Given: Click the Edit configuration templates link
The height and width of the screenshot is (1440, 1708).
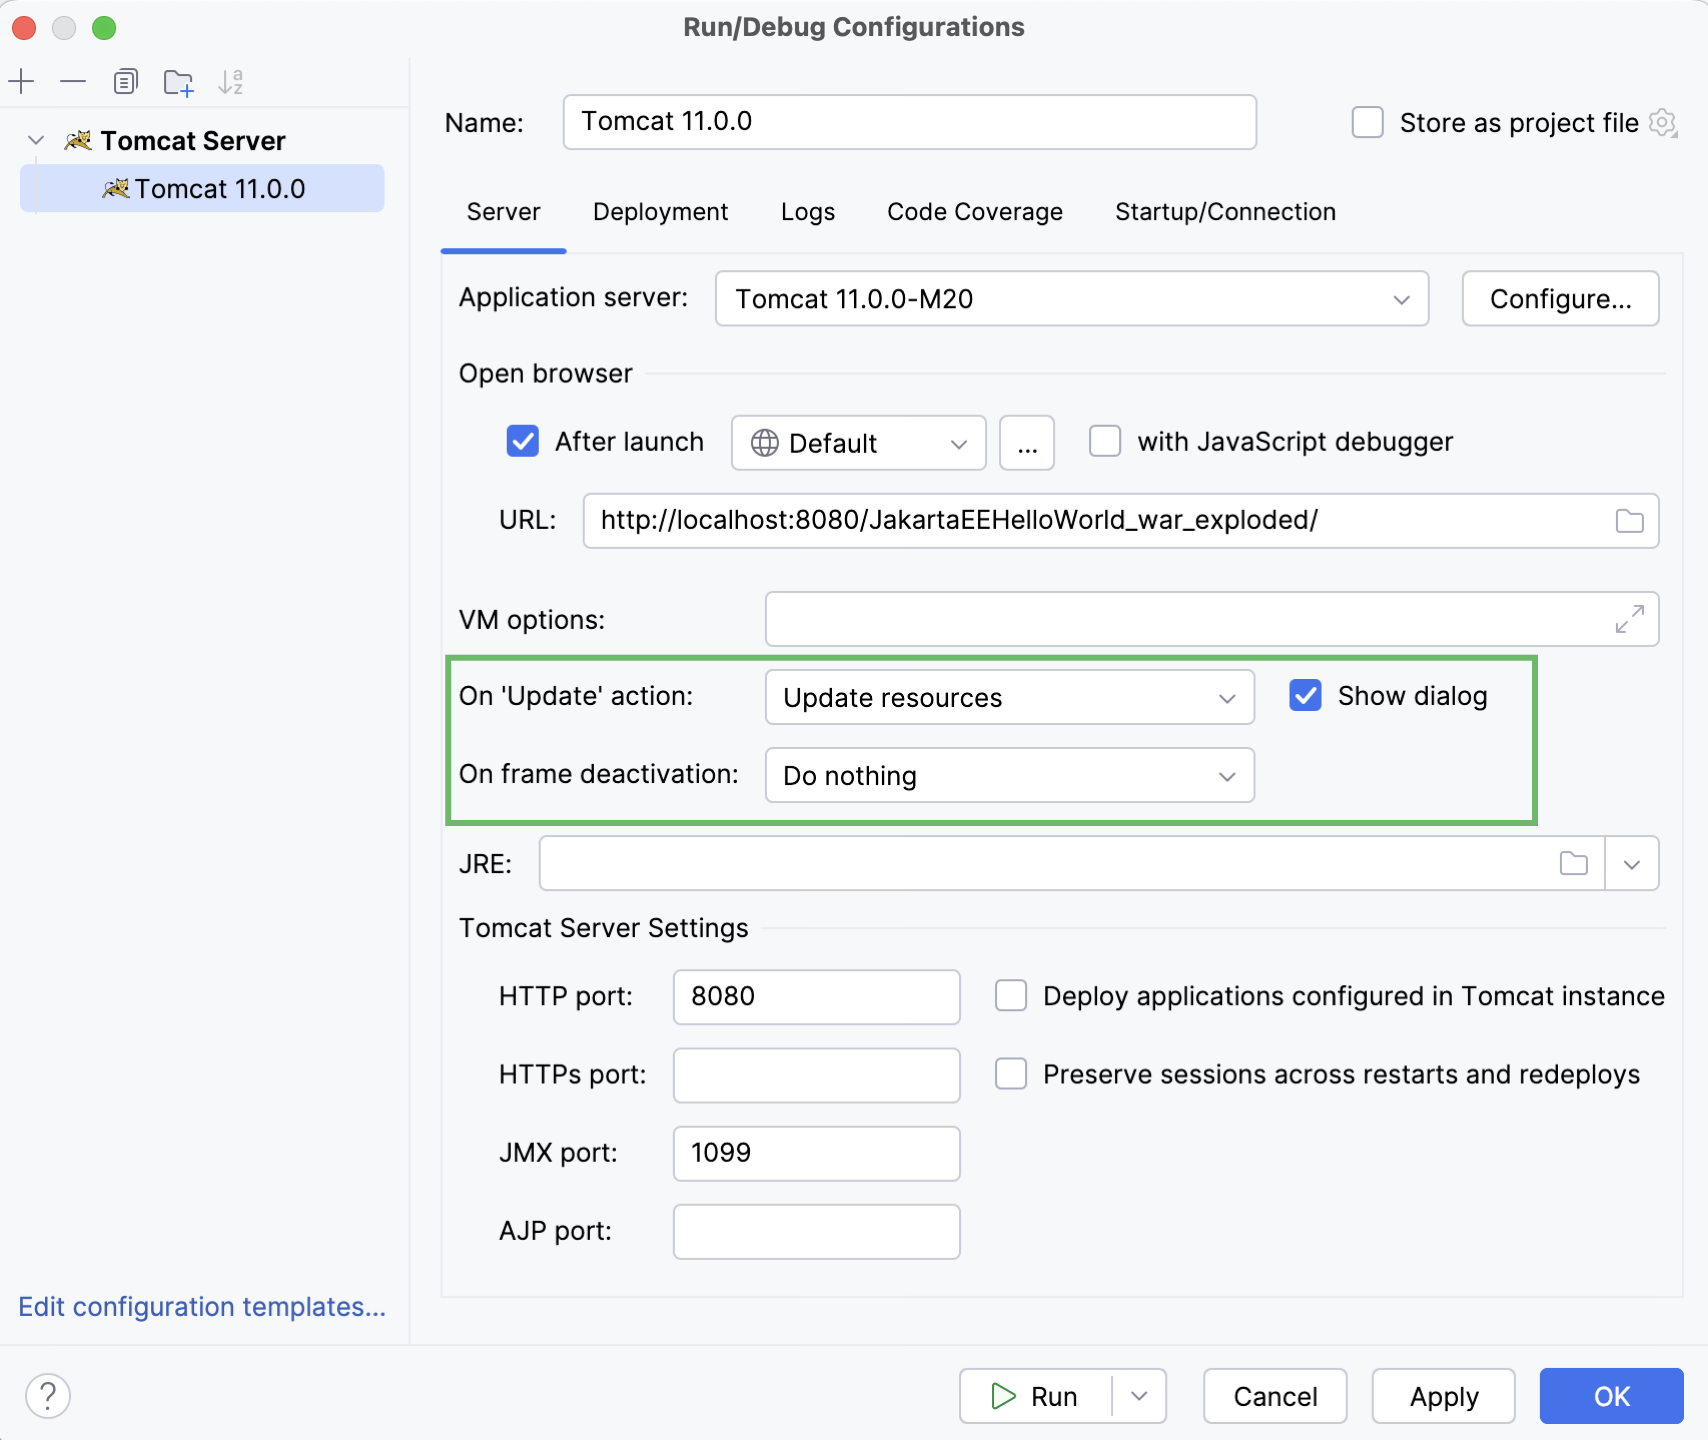Looking at the screenshot, I should (200, 1307).
